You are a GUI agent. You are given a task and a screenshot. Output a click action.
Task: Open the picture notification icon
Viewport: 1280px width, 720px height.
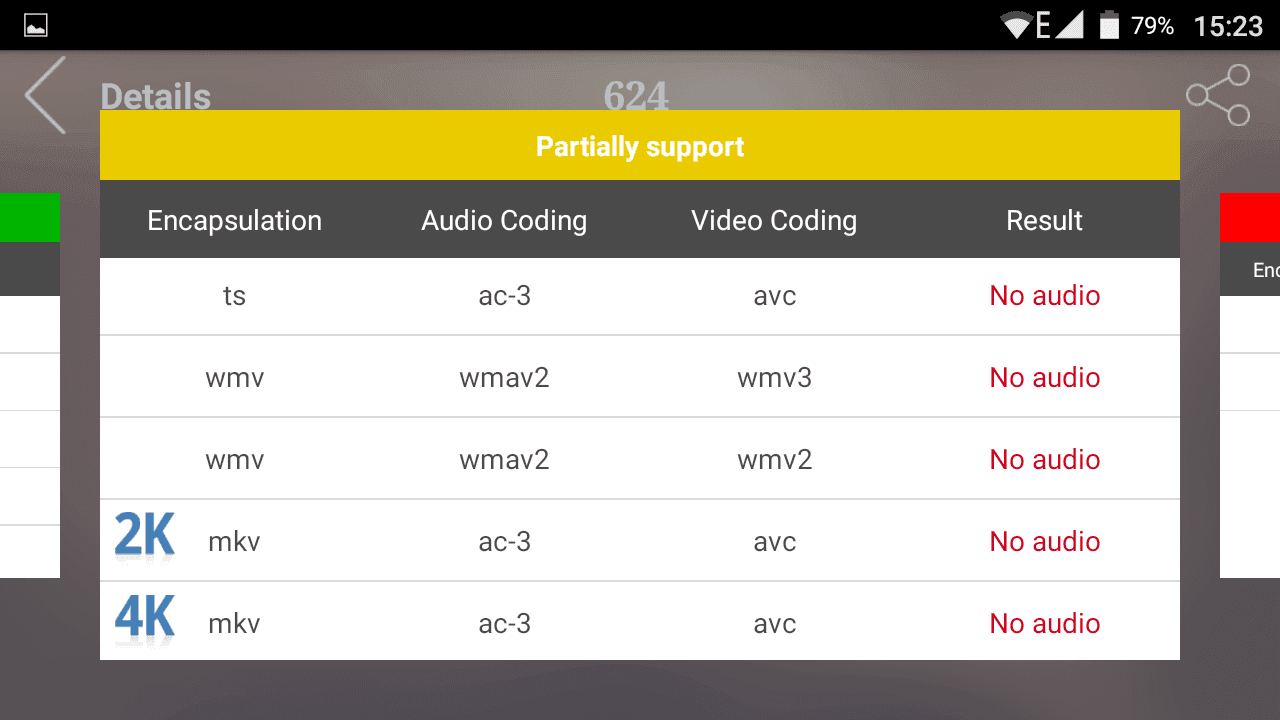36,26
